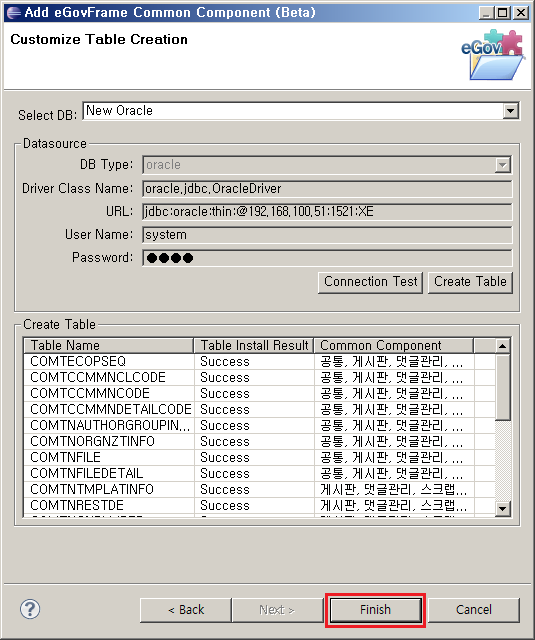Click common component cell of COMTNTMPLATINFO
This screenshot has width=535, height=640.
[394, 489]
